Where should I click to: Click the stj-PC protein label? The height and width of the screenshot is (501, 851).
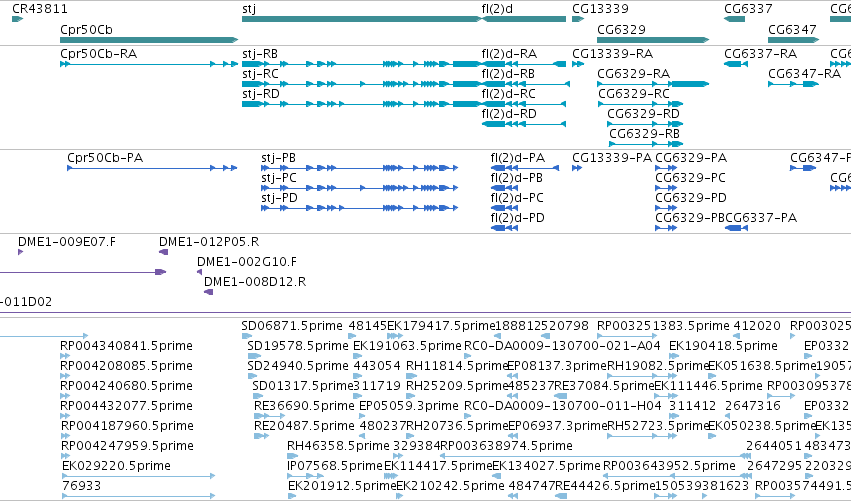pos(279,178)
